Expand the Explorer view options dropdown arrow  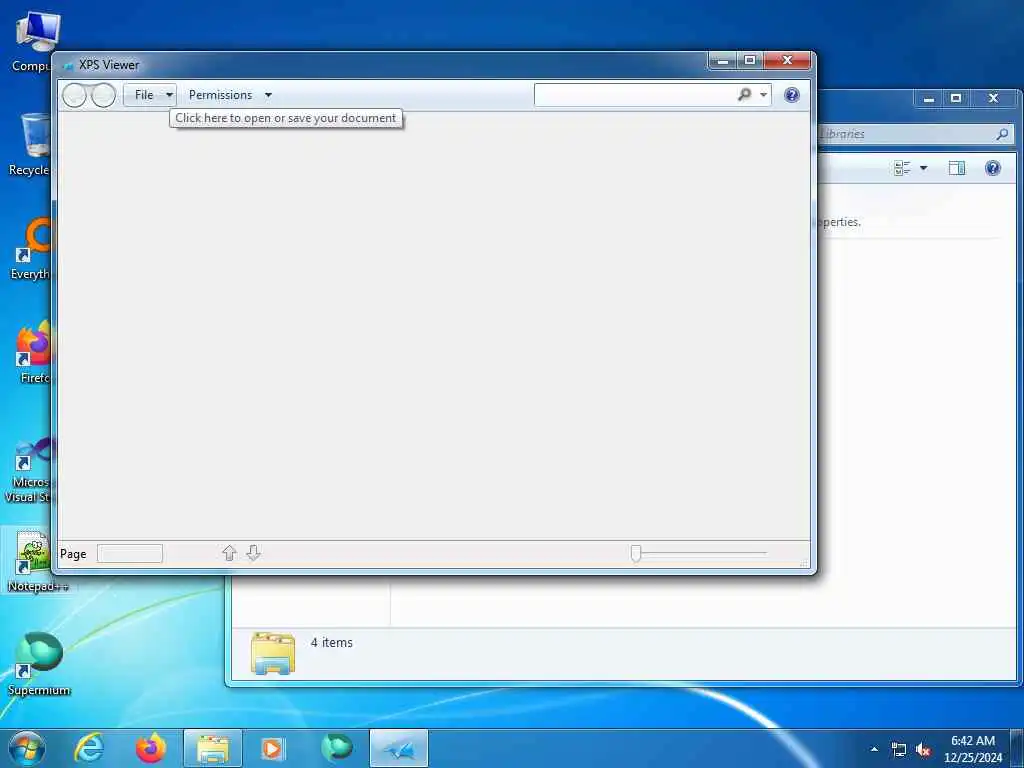pyautogui.click(x=923, y=168)
